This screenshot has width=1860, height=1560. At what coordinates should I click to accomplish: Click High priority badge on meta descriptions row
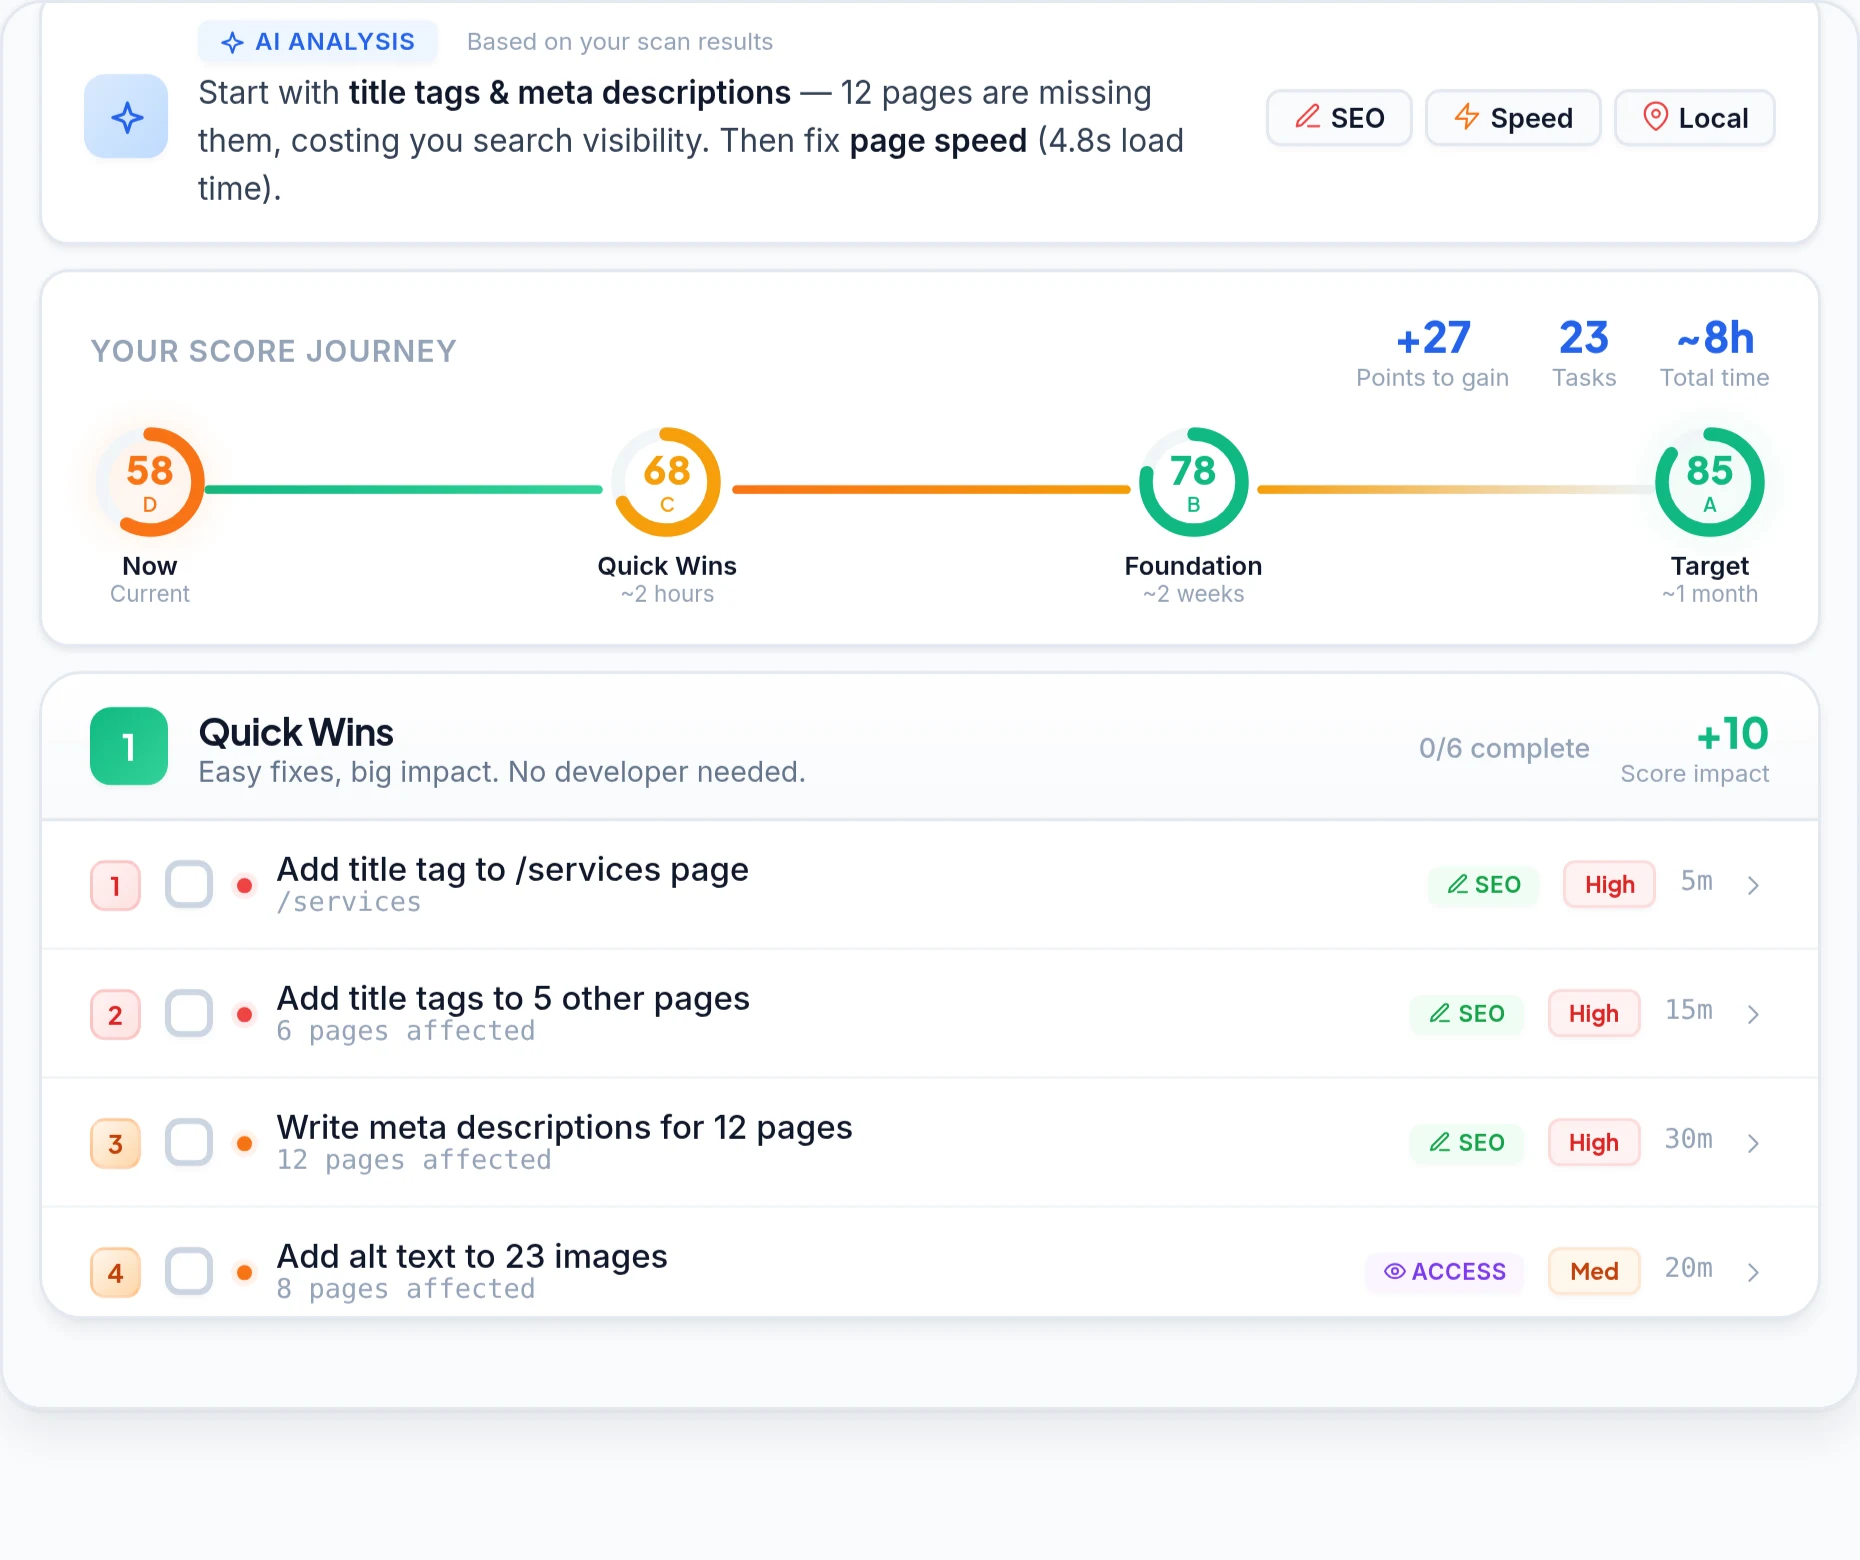pyautogui.click(x=1594, y=1143)
